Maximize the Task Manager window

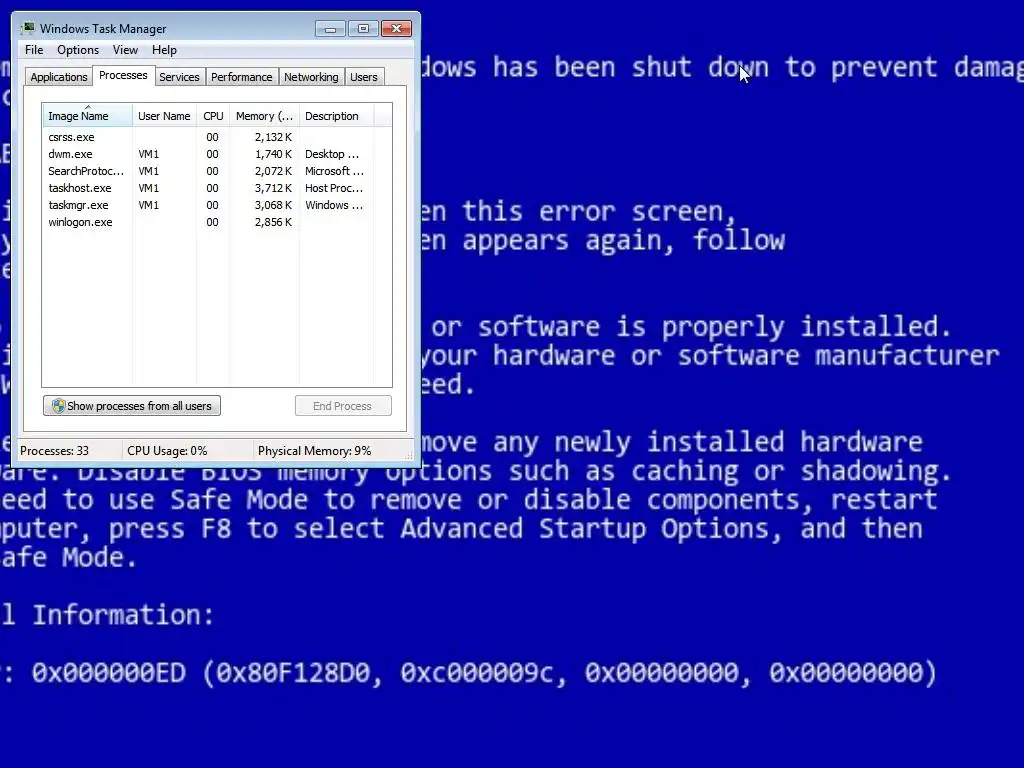363,29
